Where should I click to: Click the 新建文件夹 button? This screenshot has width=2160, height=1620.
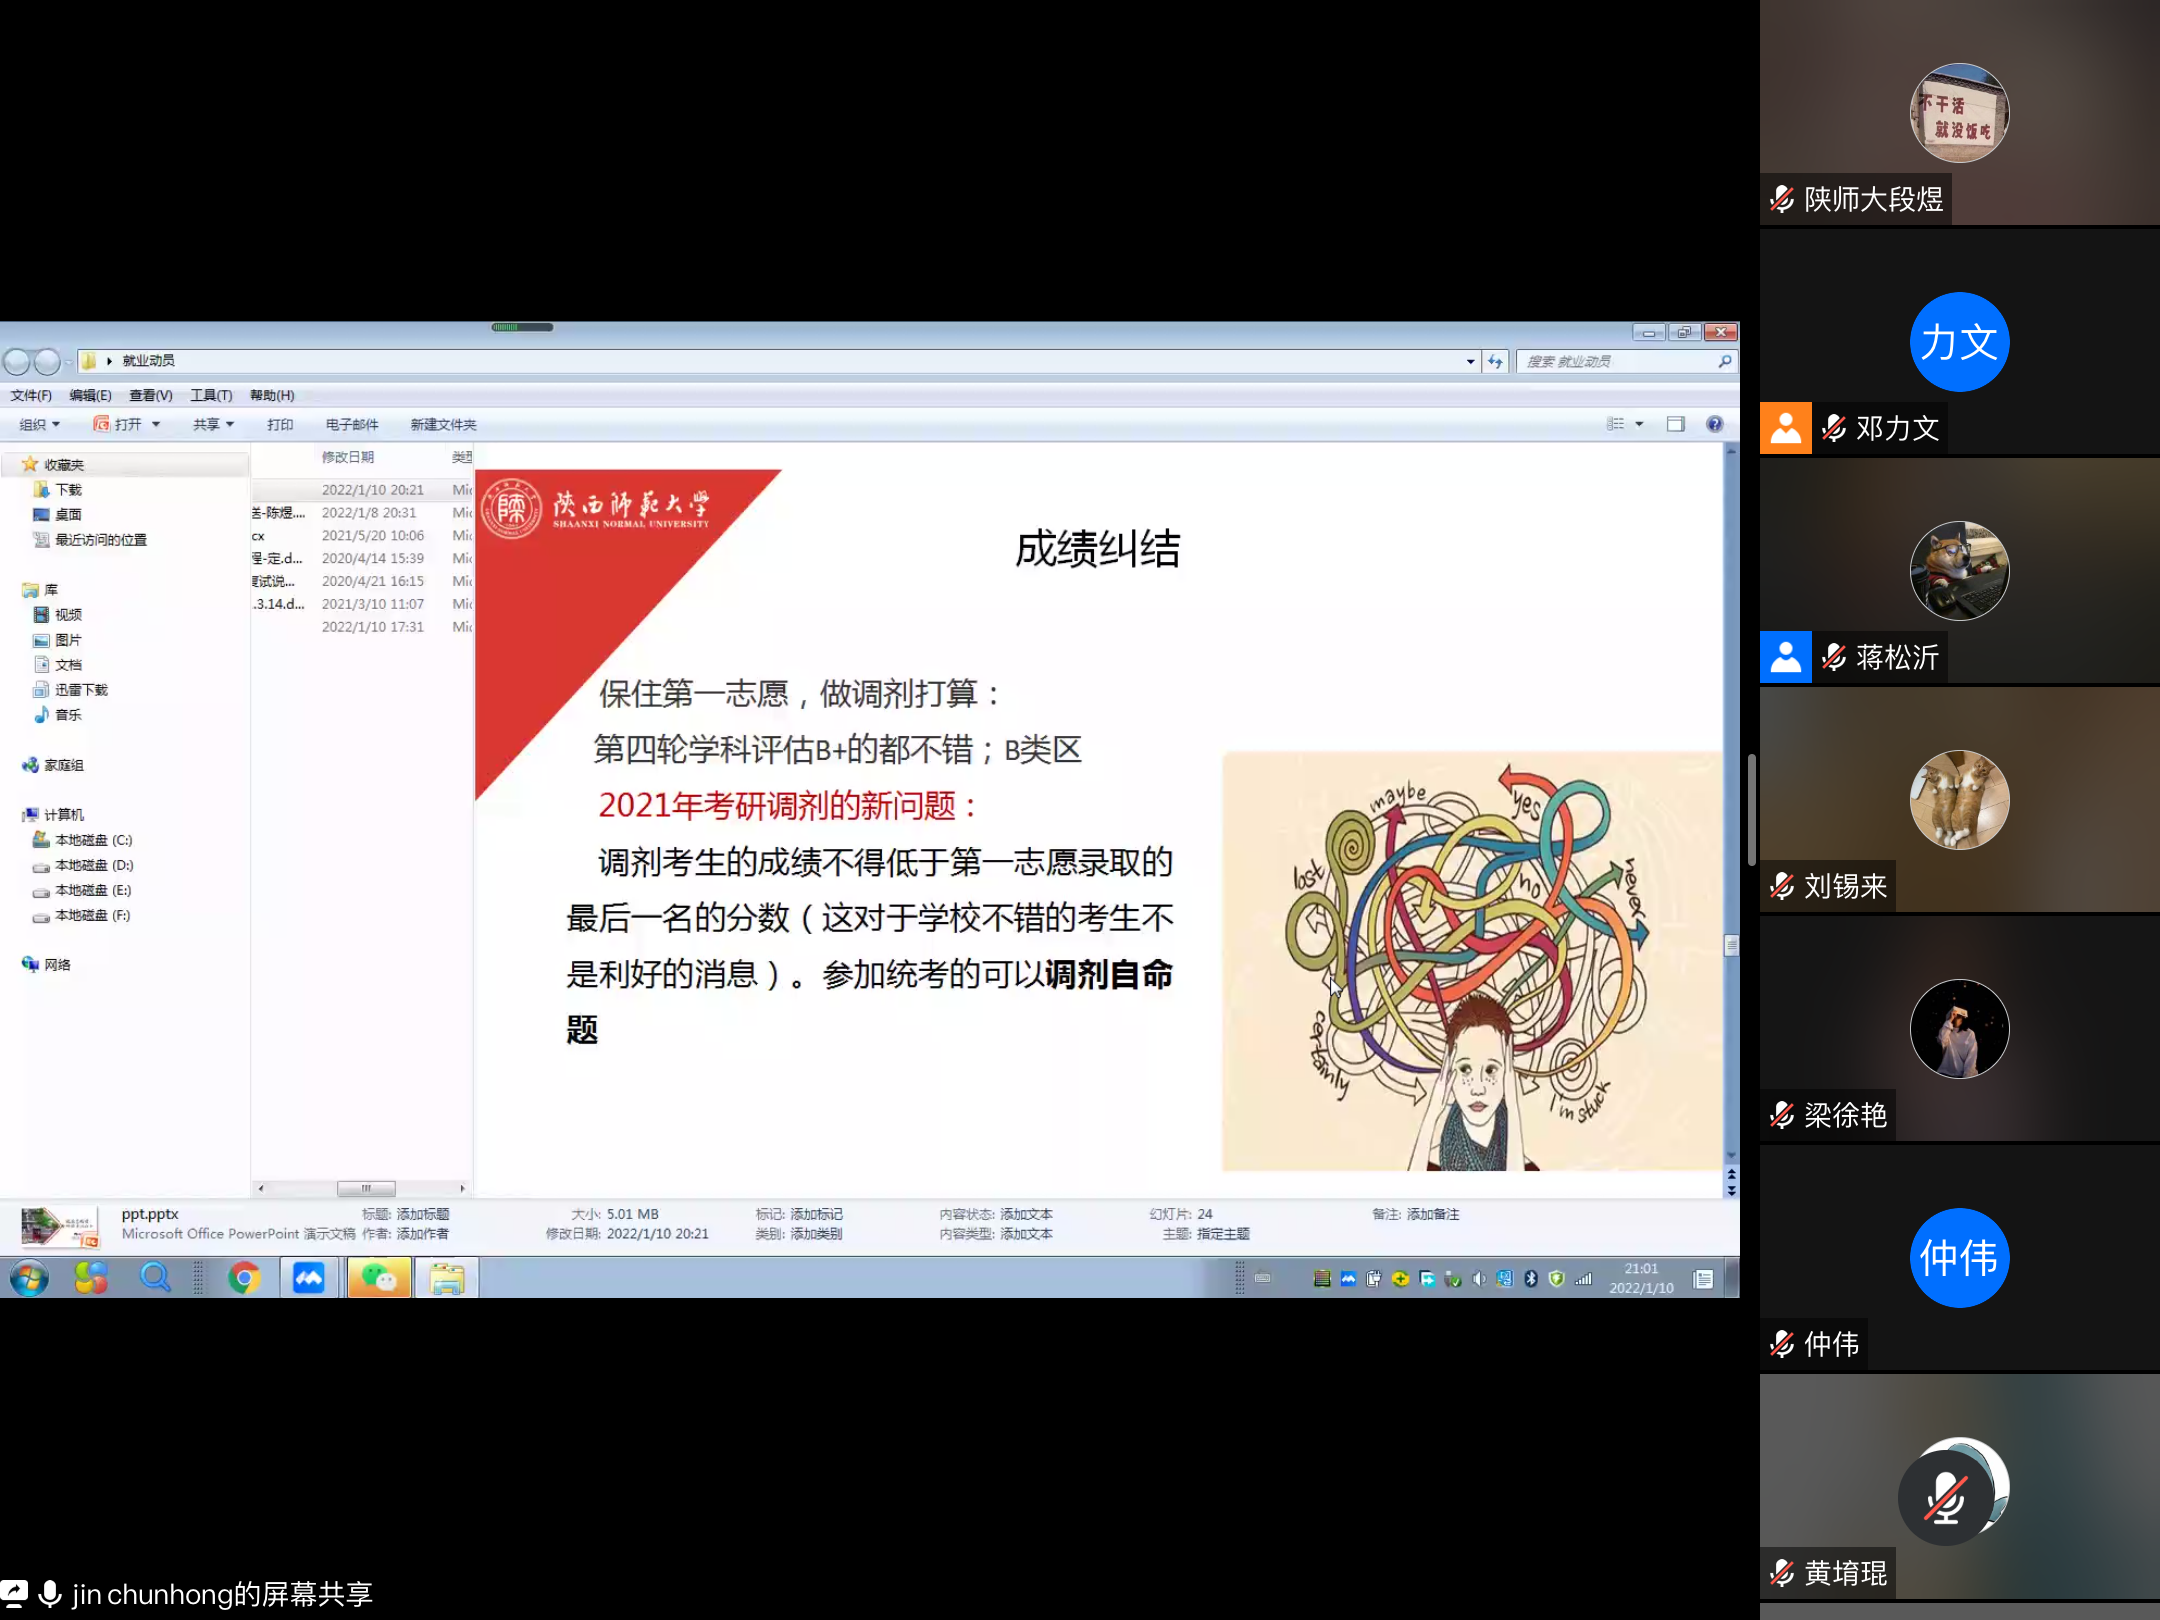443,424
